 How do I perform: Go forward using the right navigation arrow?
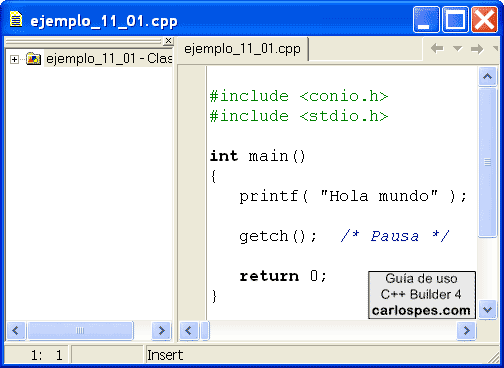(477, 49)
